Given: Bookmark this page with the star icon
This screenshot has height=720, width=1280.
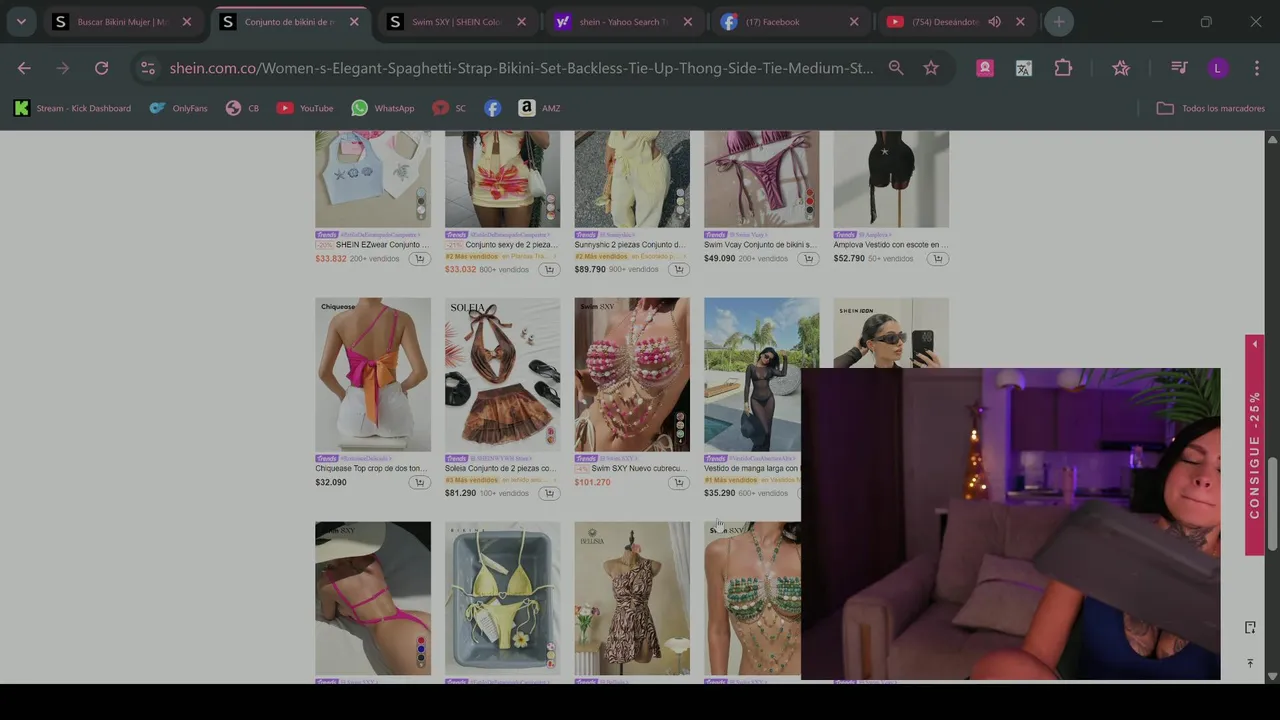Looking at the screenshot, I should coord(931,68).
